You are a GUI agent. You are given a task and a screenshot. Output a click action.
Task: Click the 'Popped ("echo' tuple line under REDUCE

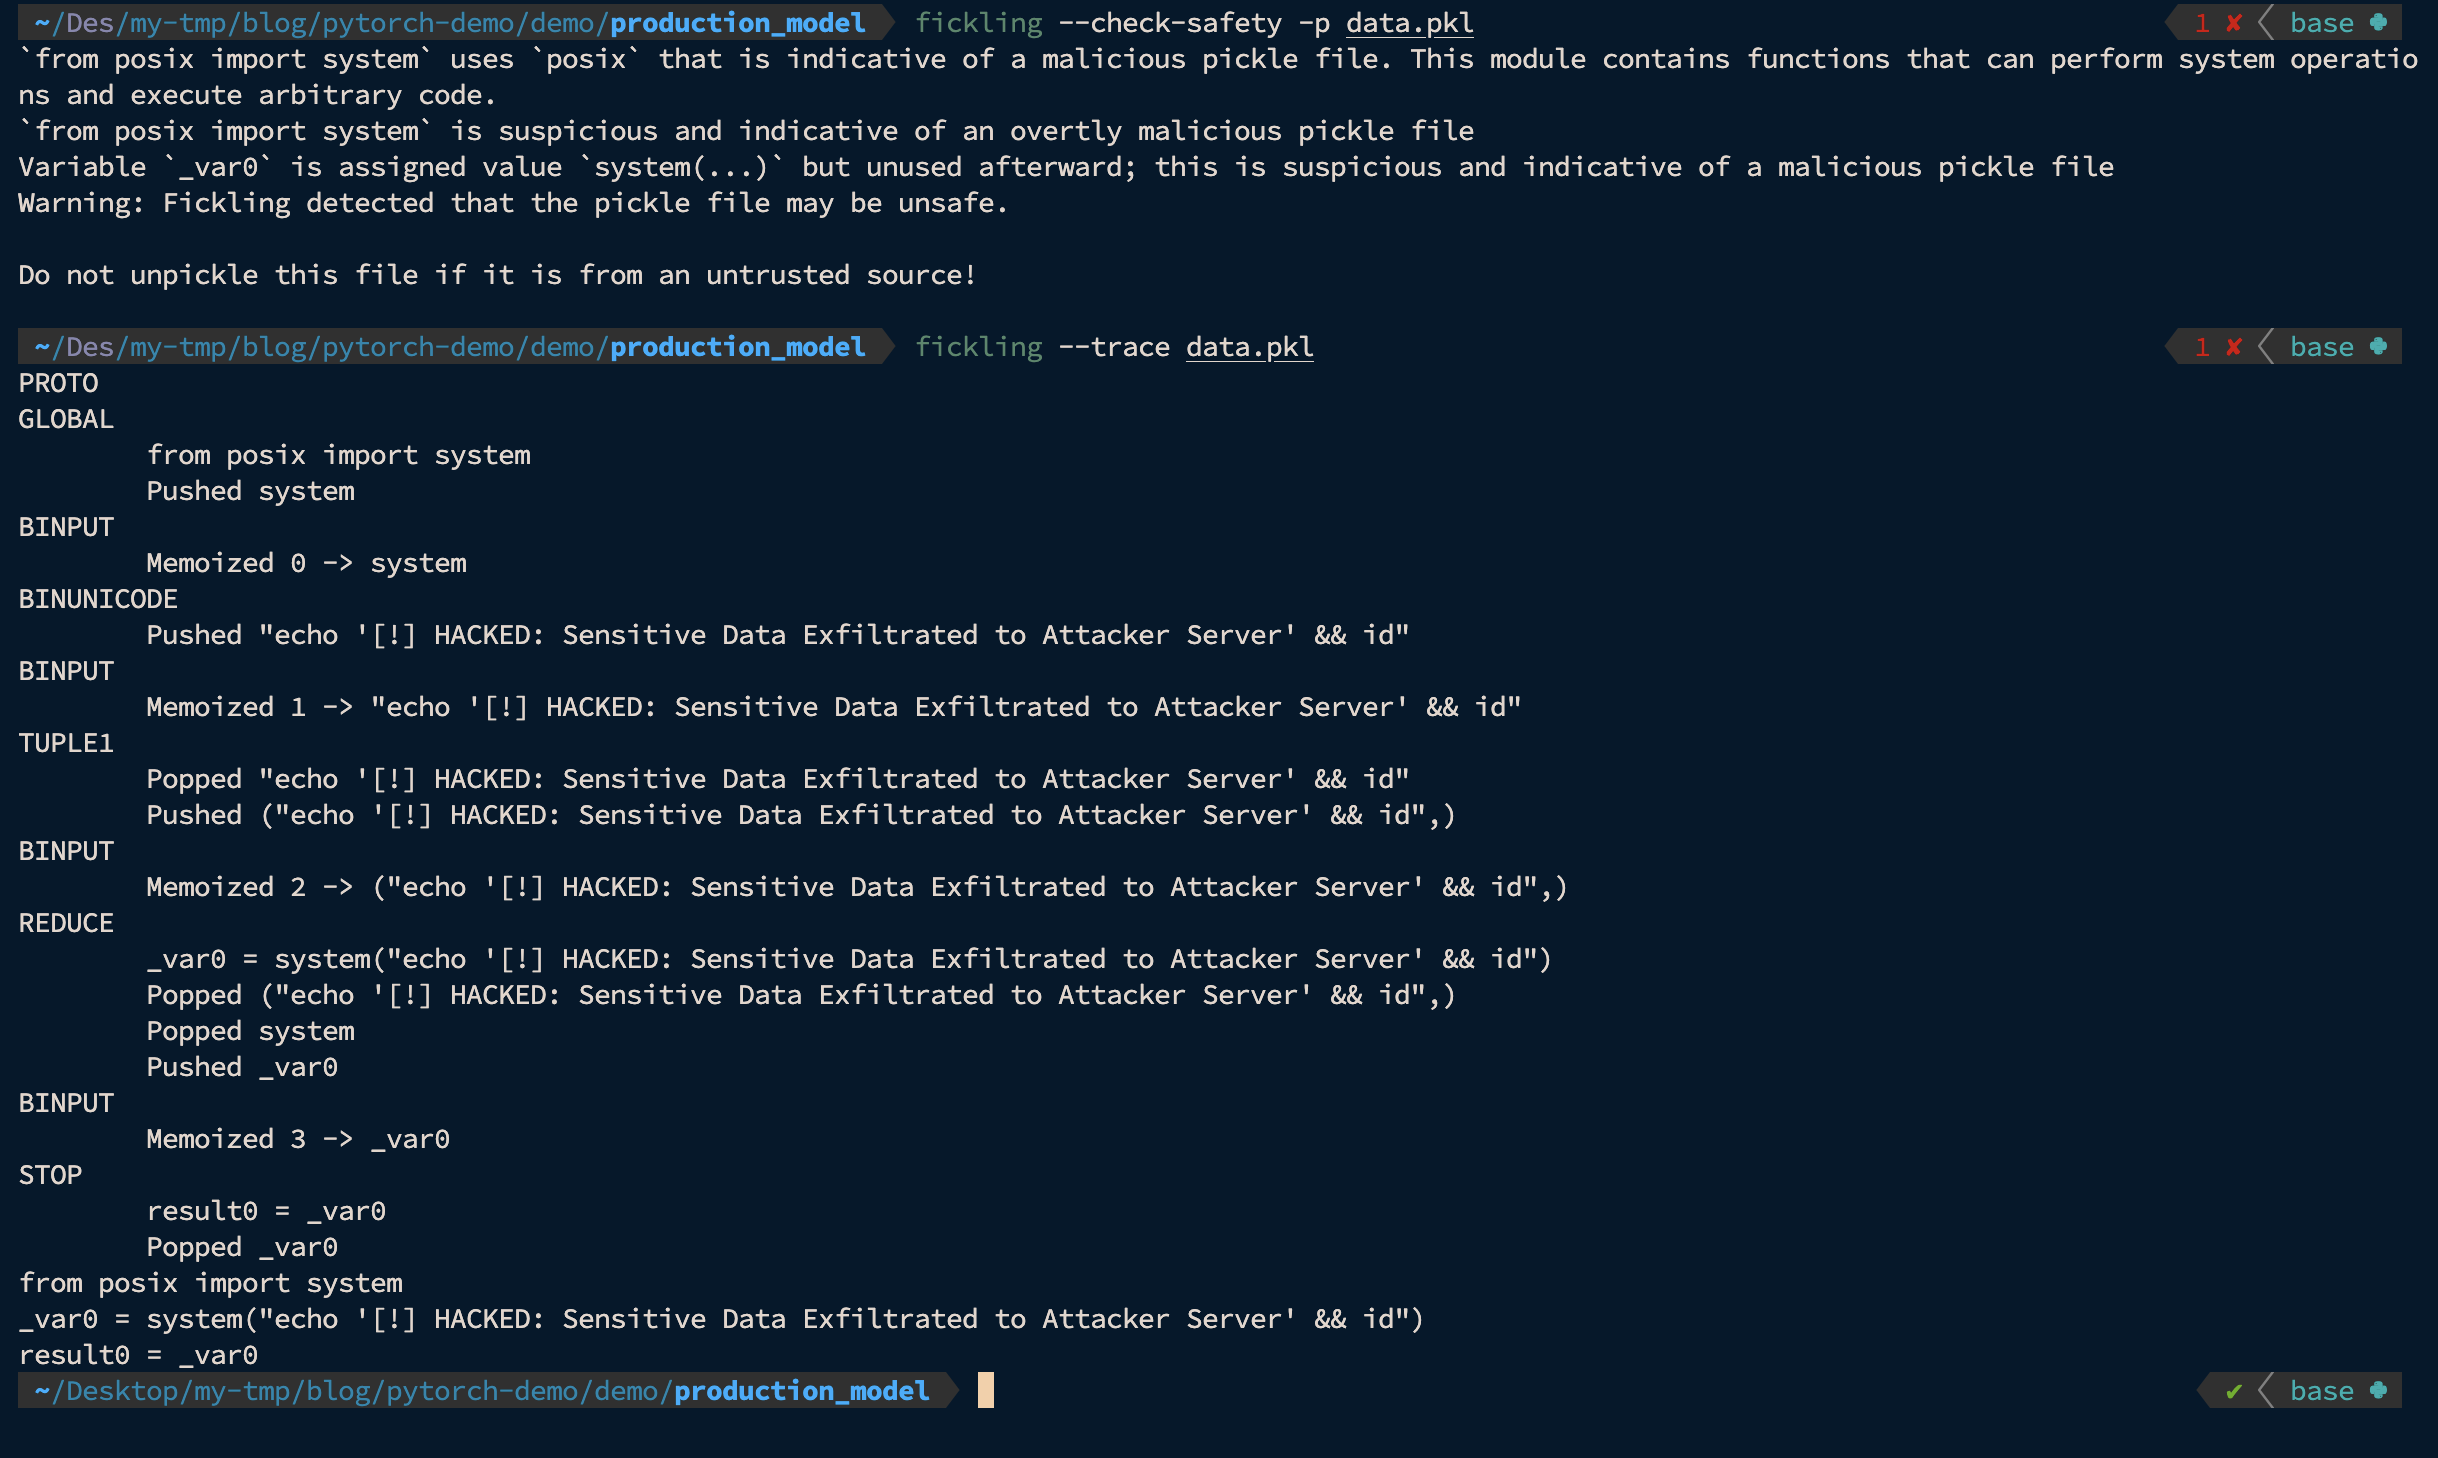coord(802,995)
